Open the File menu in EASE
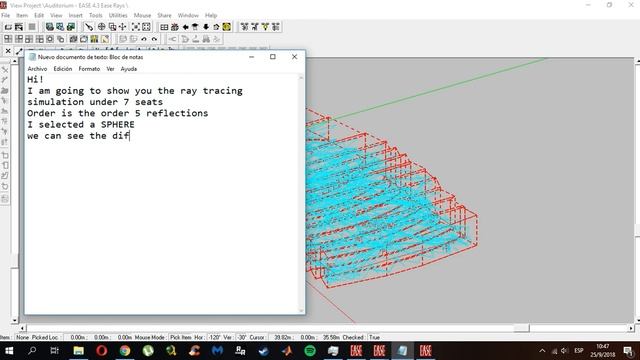640x360 pixels. (5, 15)
